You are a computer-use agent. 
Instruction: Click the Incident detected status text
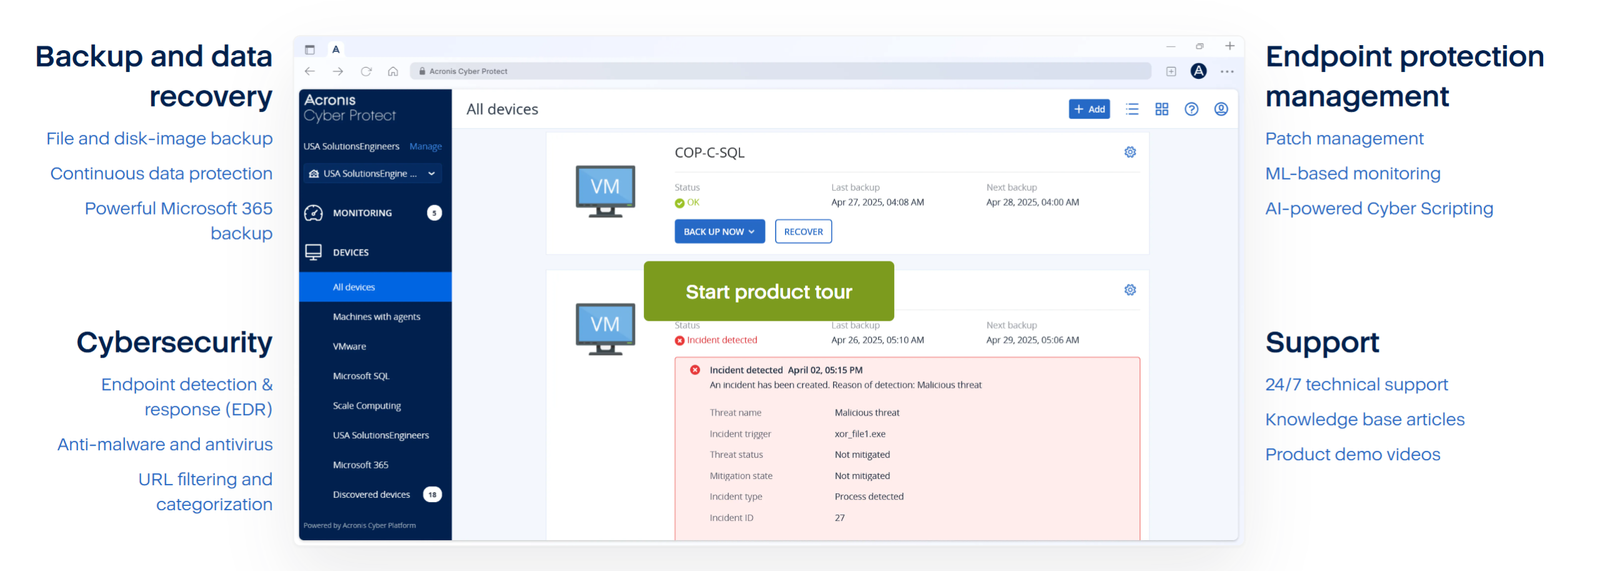(x=722, y=340)
